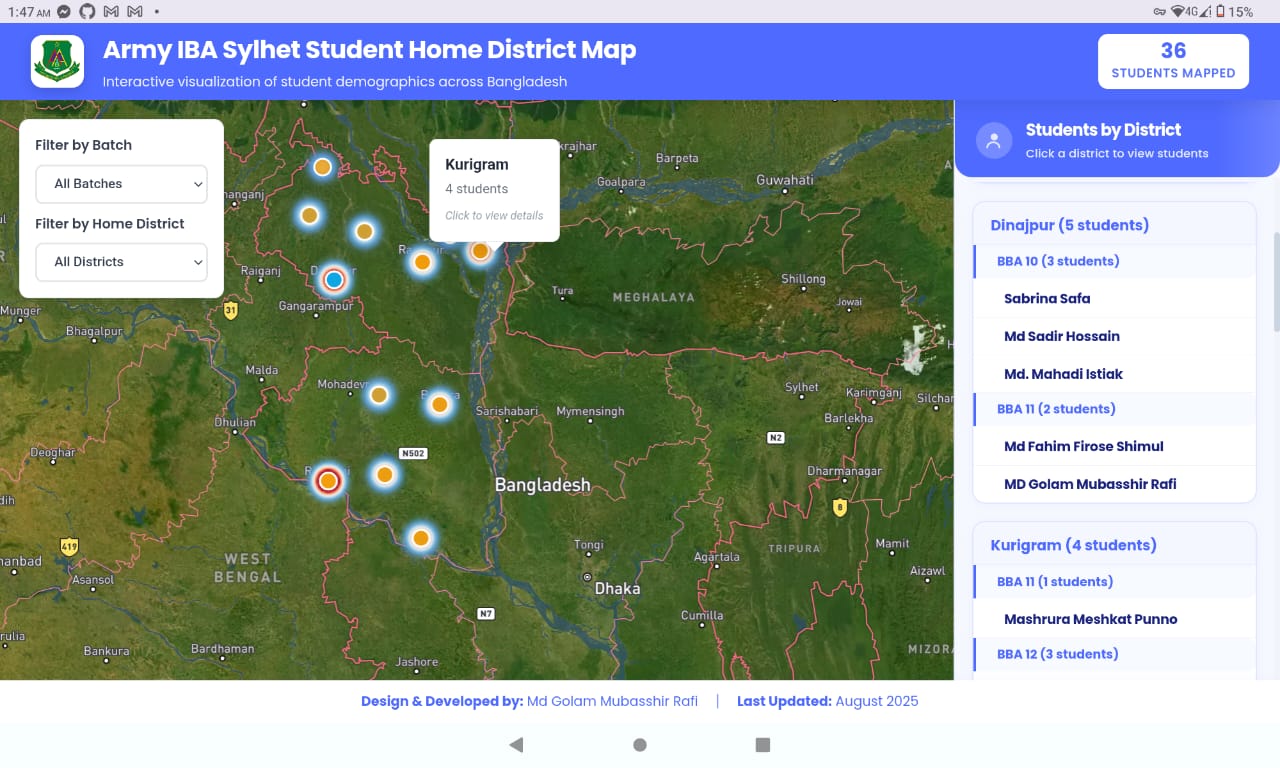
Task: Click the person icon beside Students by District
Action: (x=993, y=141)
